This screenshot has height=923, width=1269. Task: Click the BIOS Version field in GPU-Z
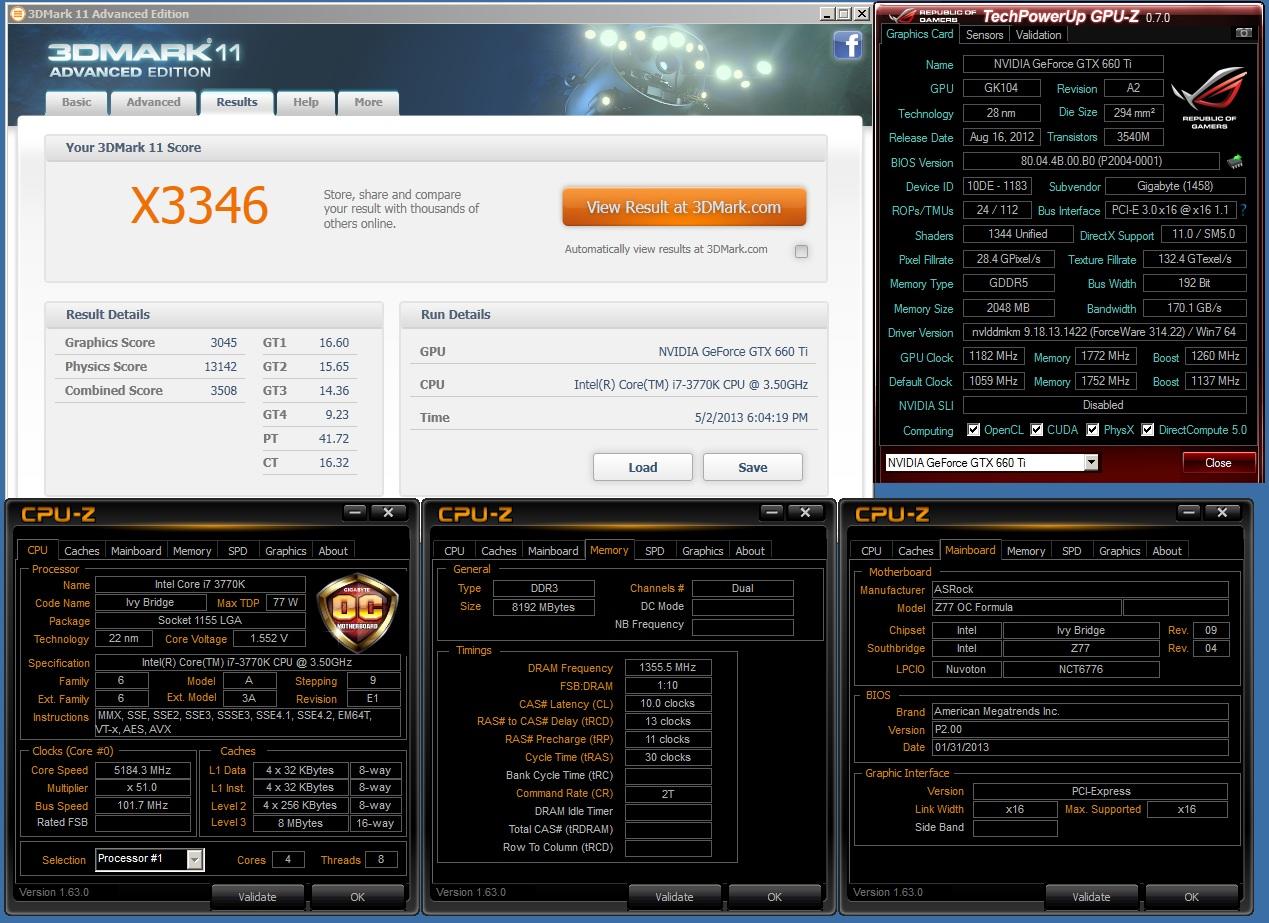pos(1091,161)
